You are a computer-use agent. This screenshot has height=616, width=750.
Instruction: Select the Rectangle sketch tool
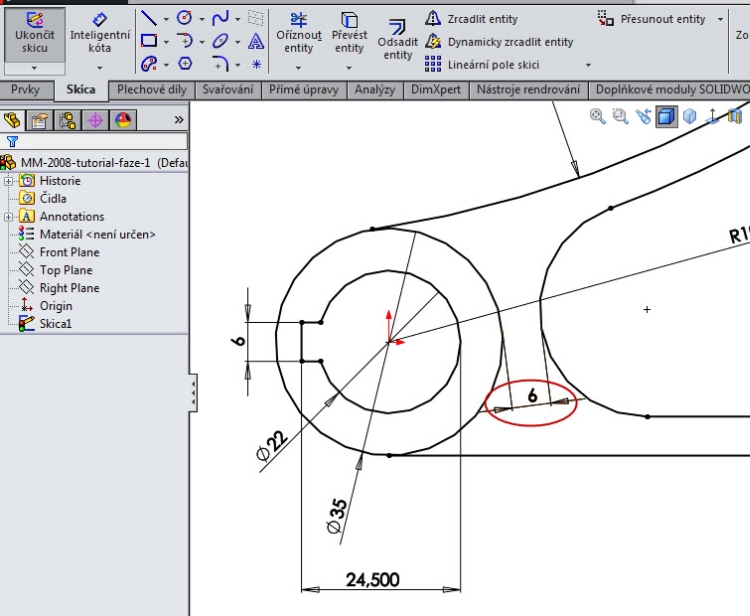point(149,41)
